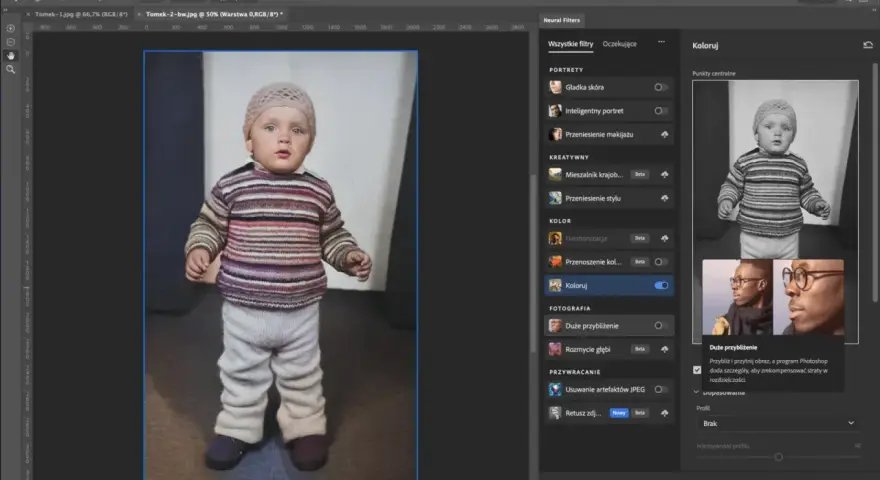The height and width of the screenshot is (480, 880).
Task: Download the Retusz zdjęć filter via cloud icon
Action: tap(664, 413)
